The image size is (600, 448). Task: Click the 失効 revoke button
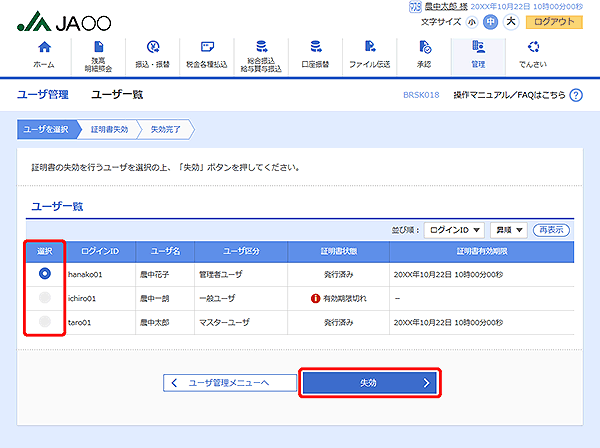click(370, 382)
